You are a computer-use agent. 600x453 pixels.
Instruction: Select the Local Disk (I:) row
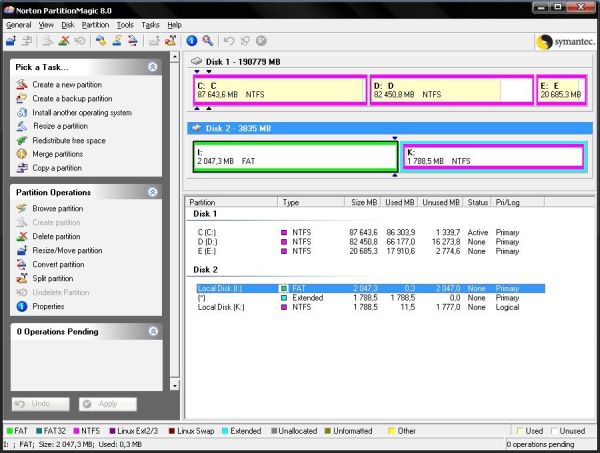click(x=370, y=288)
